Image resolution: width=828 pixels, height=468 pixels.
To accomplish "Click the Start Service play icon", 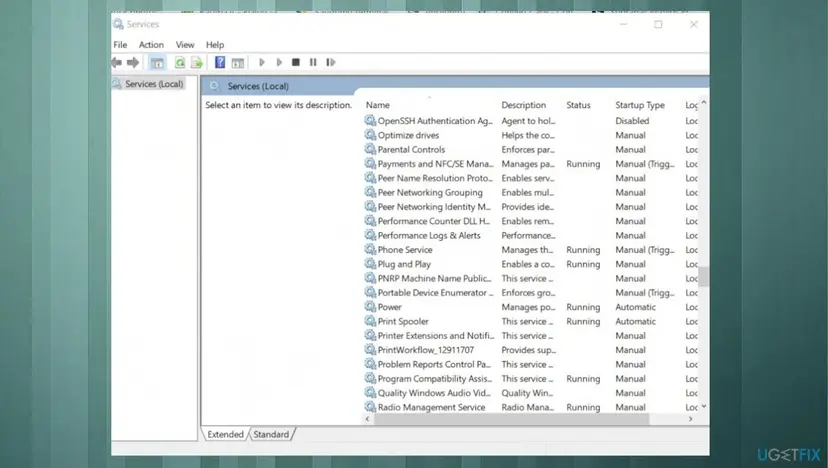I will (x=261, y=62).
